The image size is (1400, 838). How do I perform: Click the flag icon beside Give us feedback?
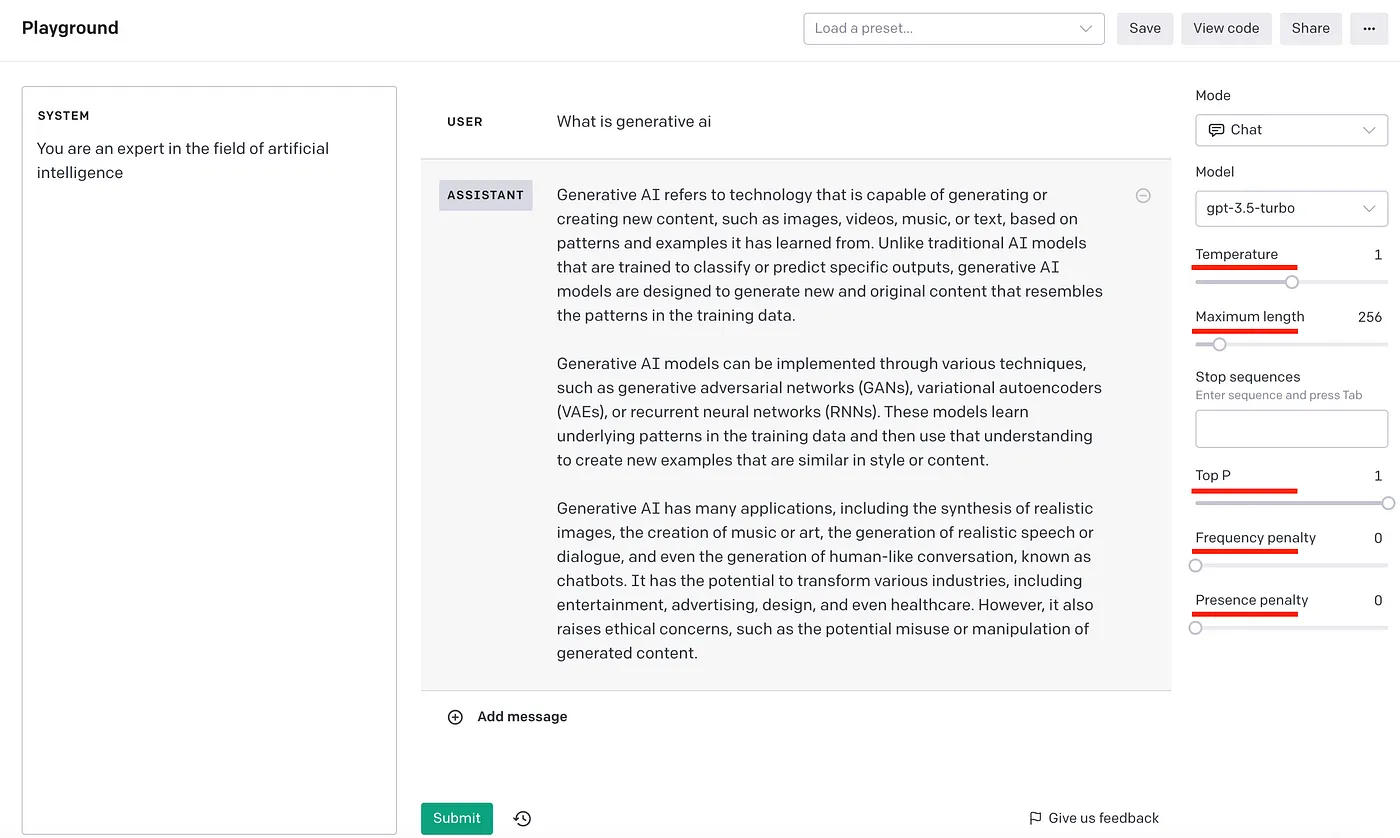click(1035, 818)
